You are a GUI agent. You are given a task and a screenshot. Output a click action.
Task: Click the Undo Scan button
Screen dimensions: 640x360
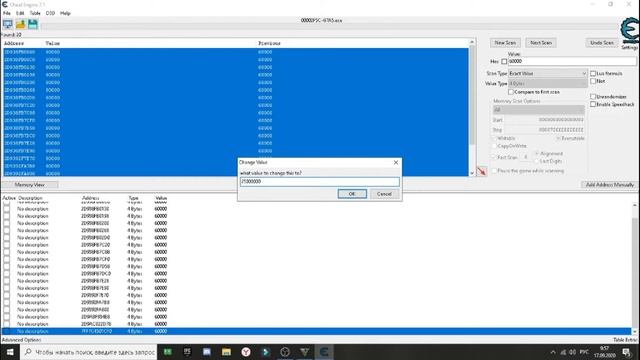click(602, 43)
